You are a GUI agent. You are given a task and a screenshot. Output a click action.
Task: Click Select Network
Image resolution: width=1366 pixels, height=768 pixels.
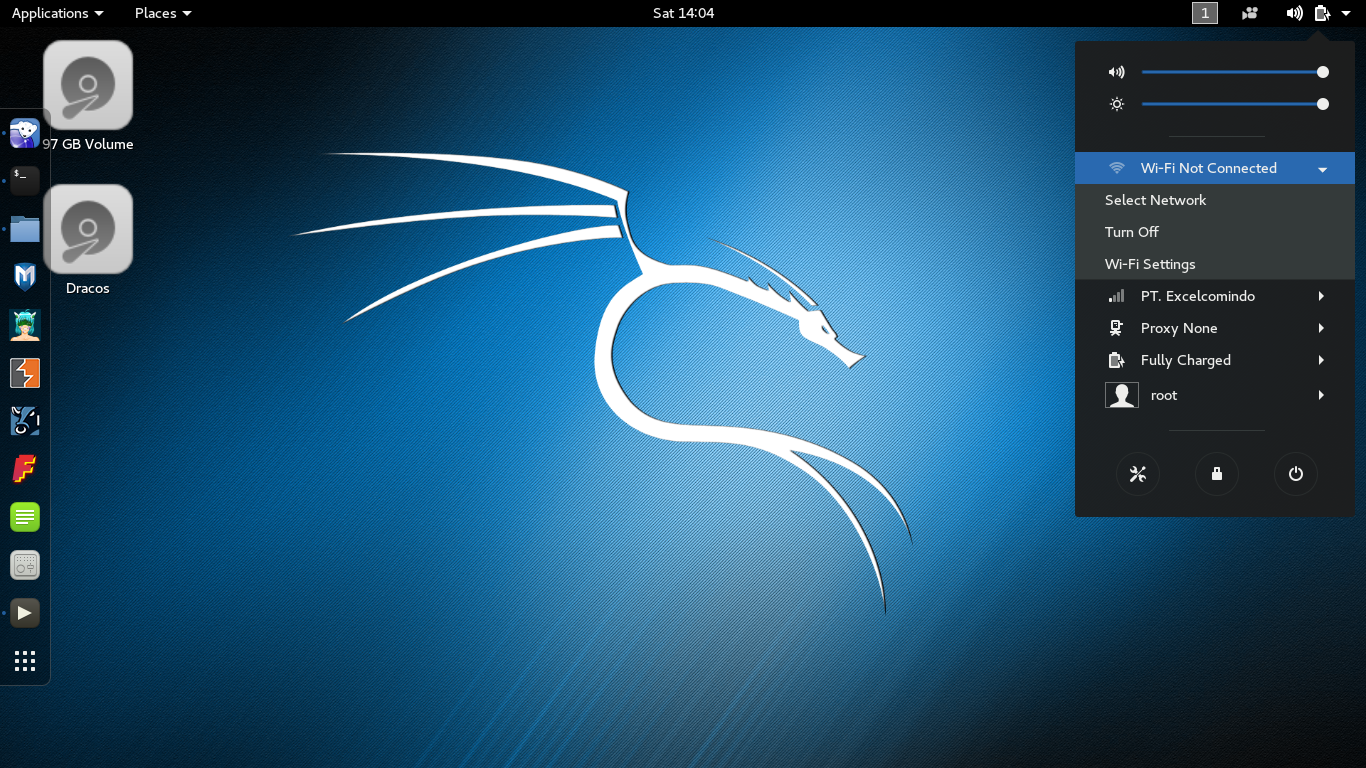[x=1155, y=200]
